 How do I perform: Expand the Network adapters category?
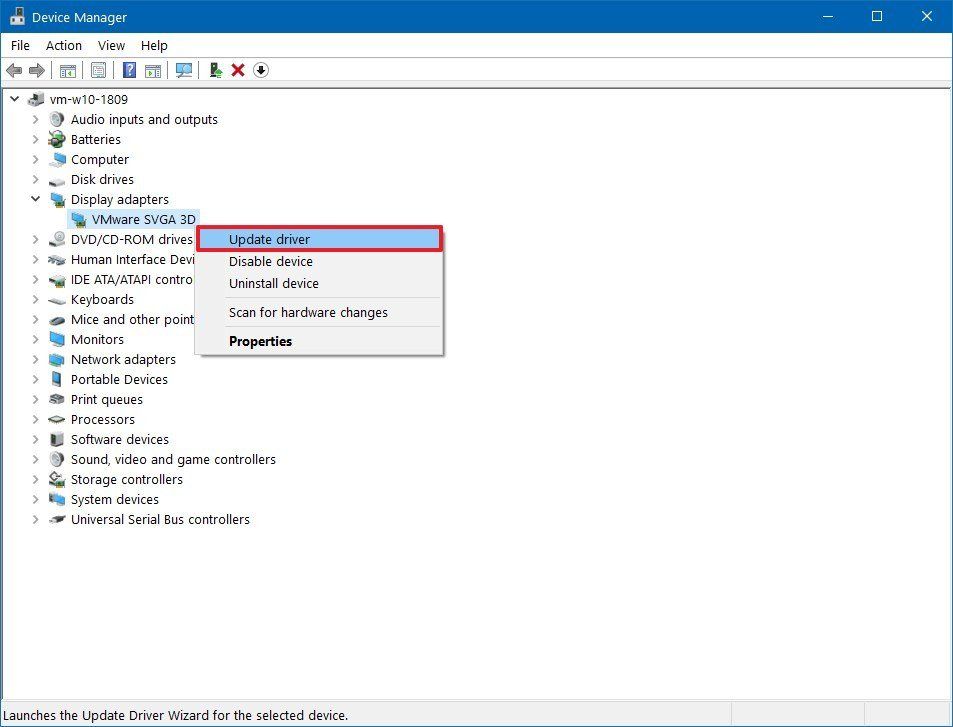pos(36,359)
